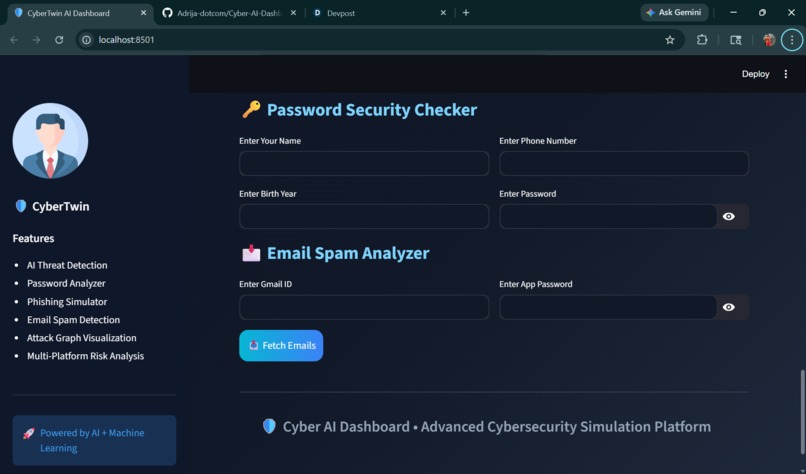Switch to the Adrija-dotcom GitHub tab
The width and height of the screenshot is (806, 474).
click(x=229, y=13)
